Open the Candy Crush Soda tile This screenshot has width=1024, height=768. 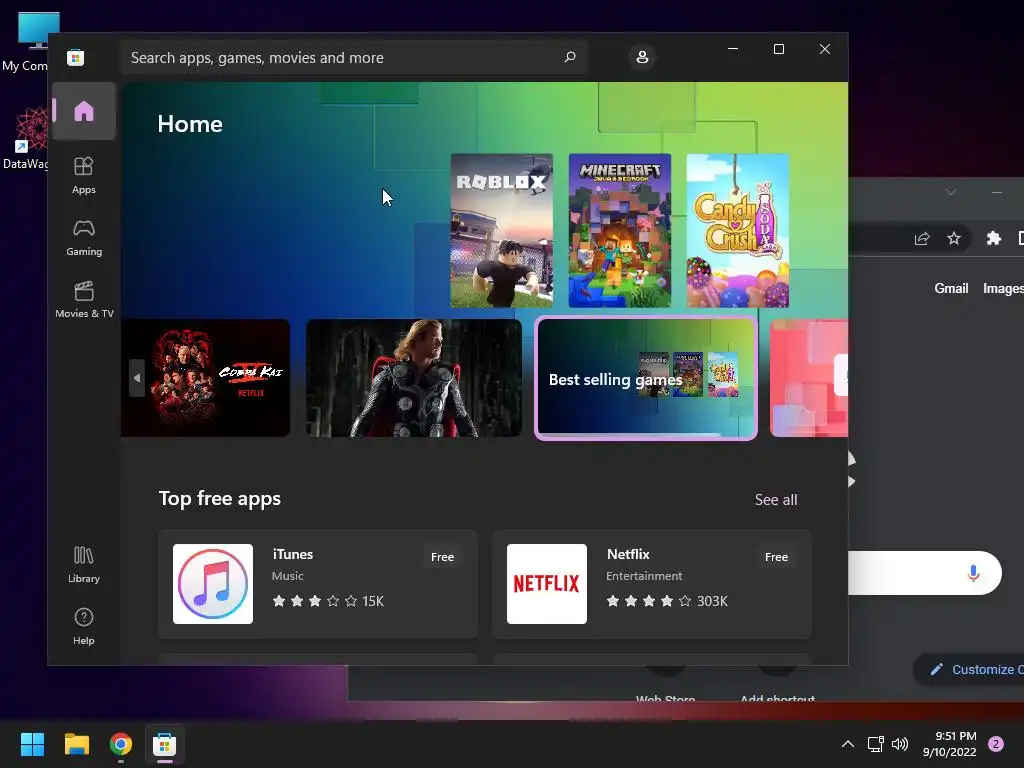[x=738, y=231]
